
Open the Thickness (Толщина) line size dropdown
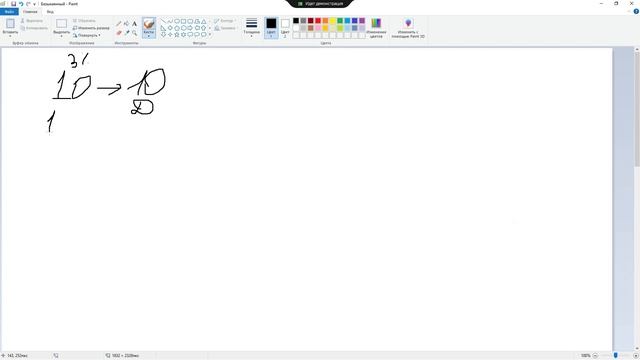[252, 27]
